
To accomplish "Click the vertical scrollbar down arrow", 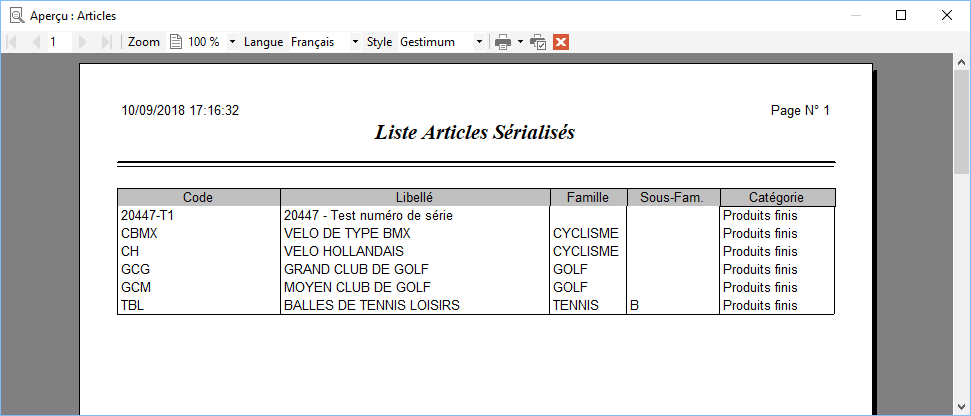I will coord(962,407).
